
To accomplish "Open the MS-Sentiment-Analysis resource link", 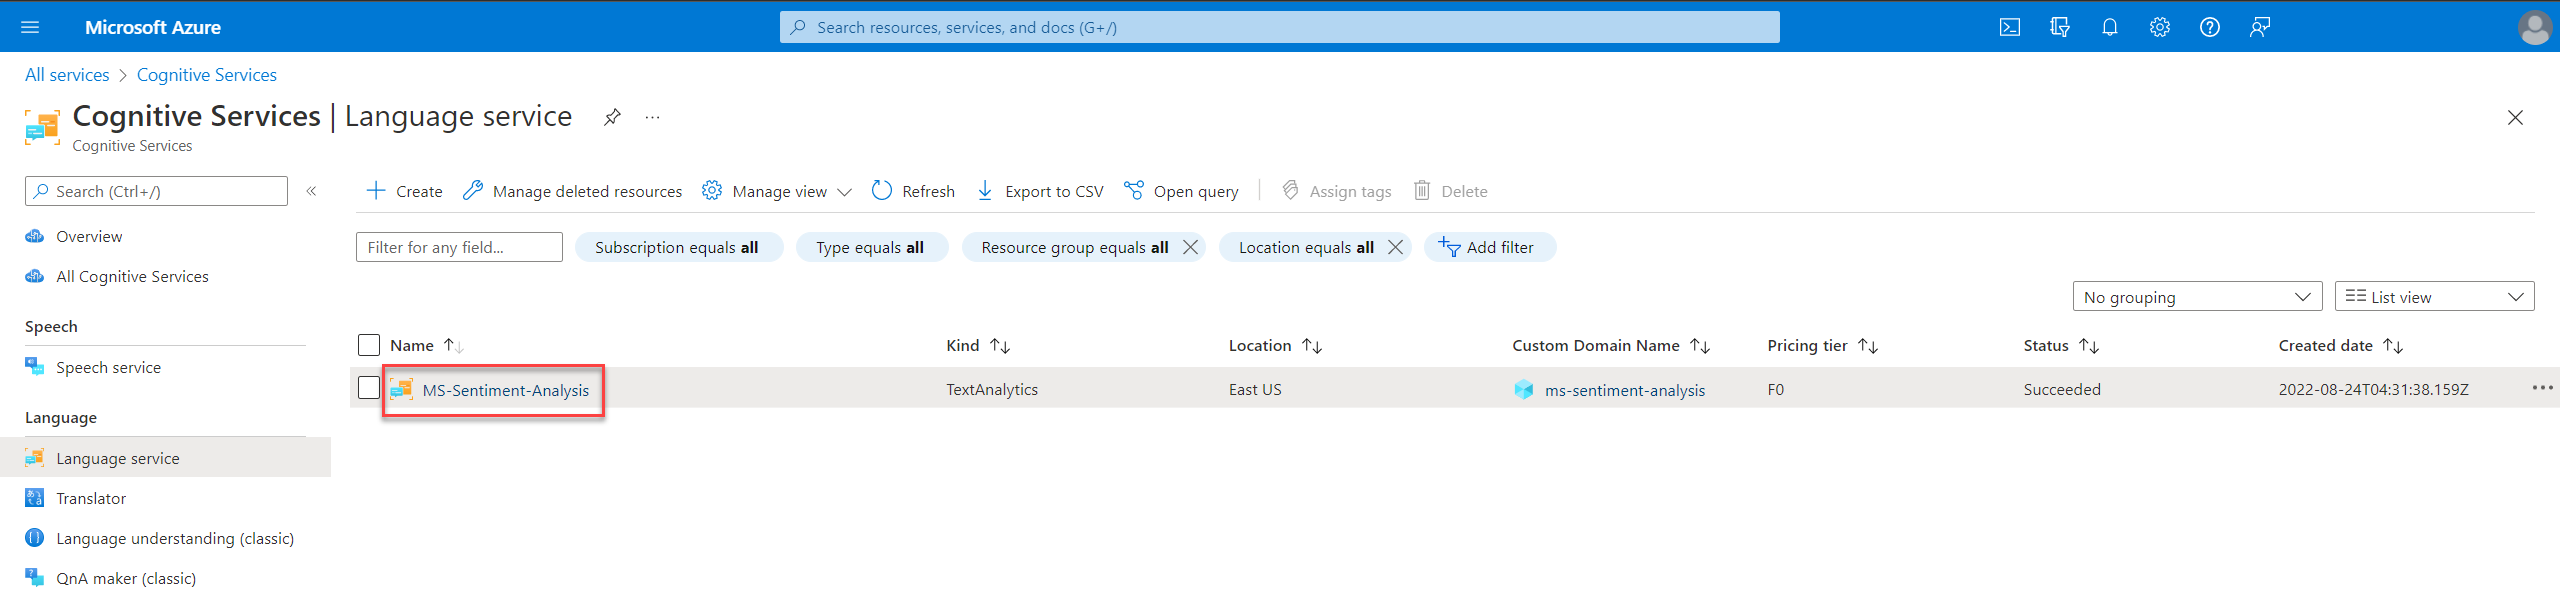I will click(x=505, y=390).
